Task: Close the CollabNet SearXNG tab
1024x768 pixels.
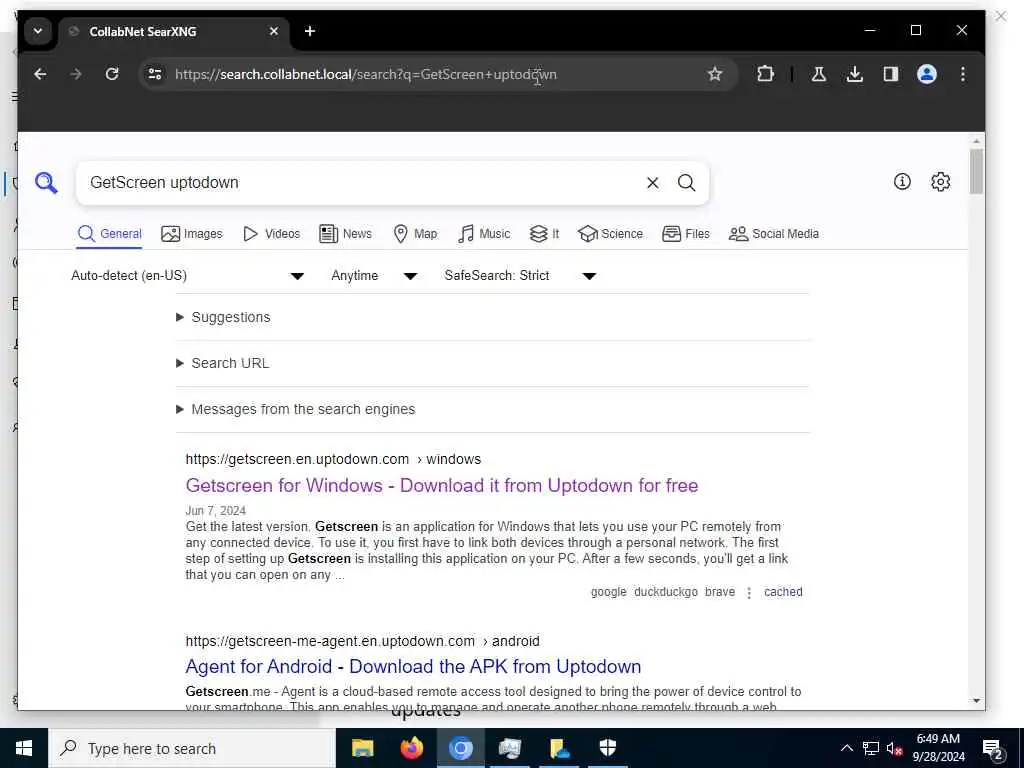Action: pyautogui.click(x=274, y=31)
